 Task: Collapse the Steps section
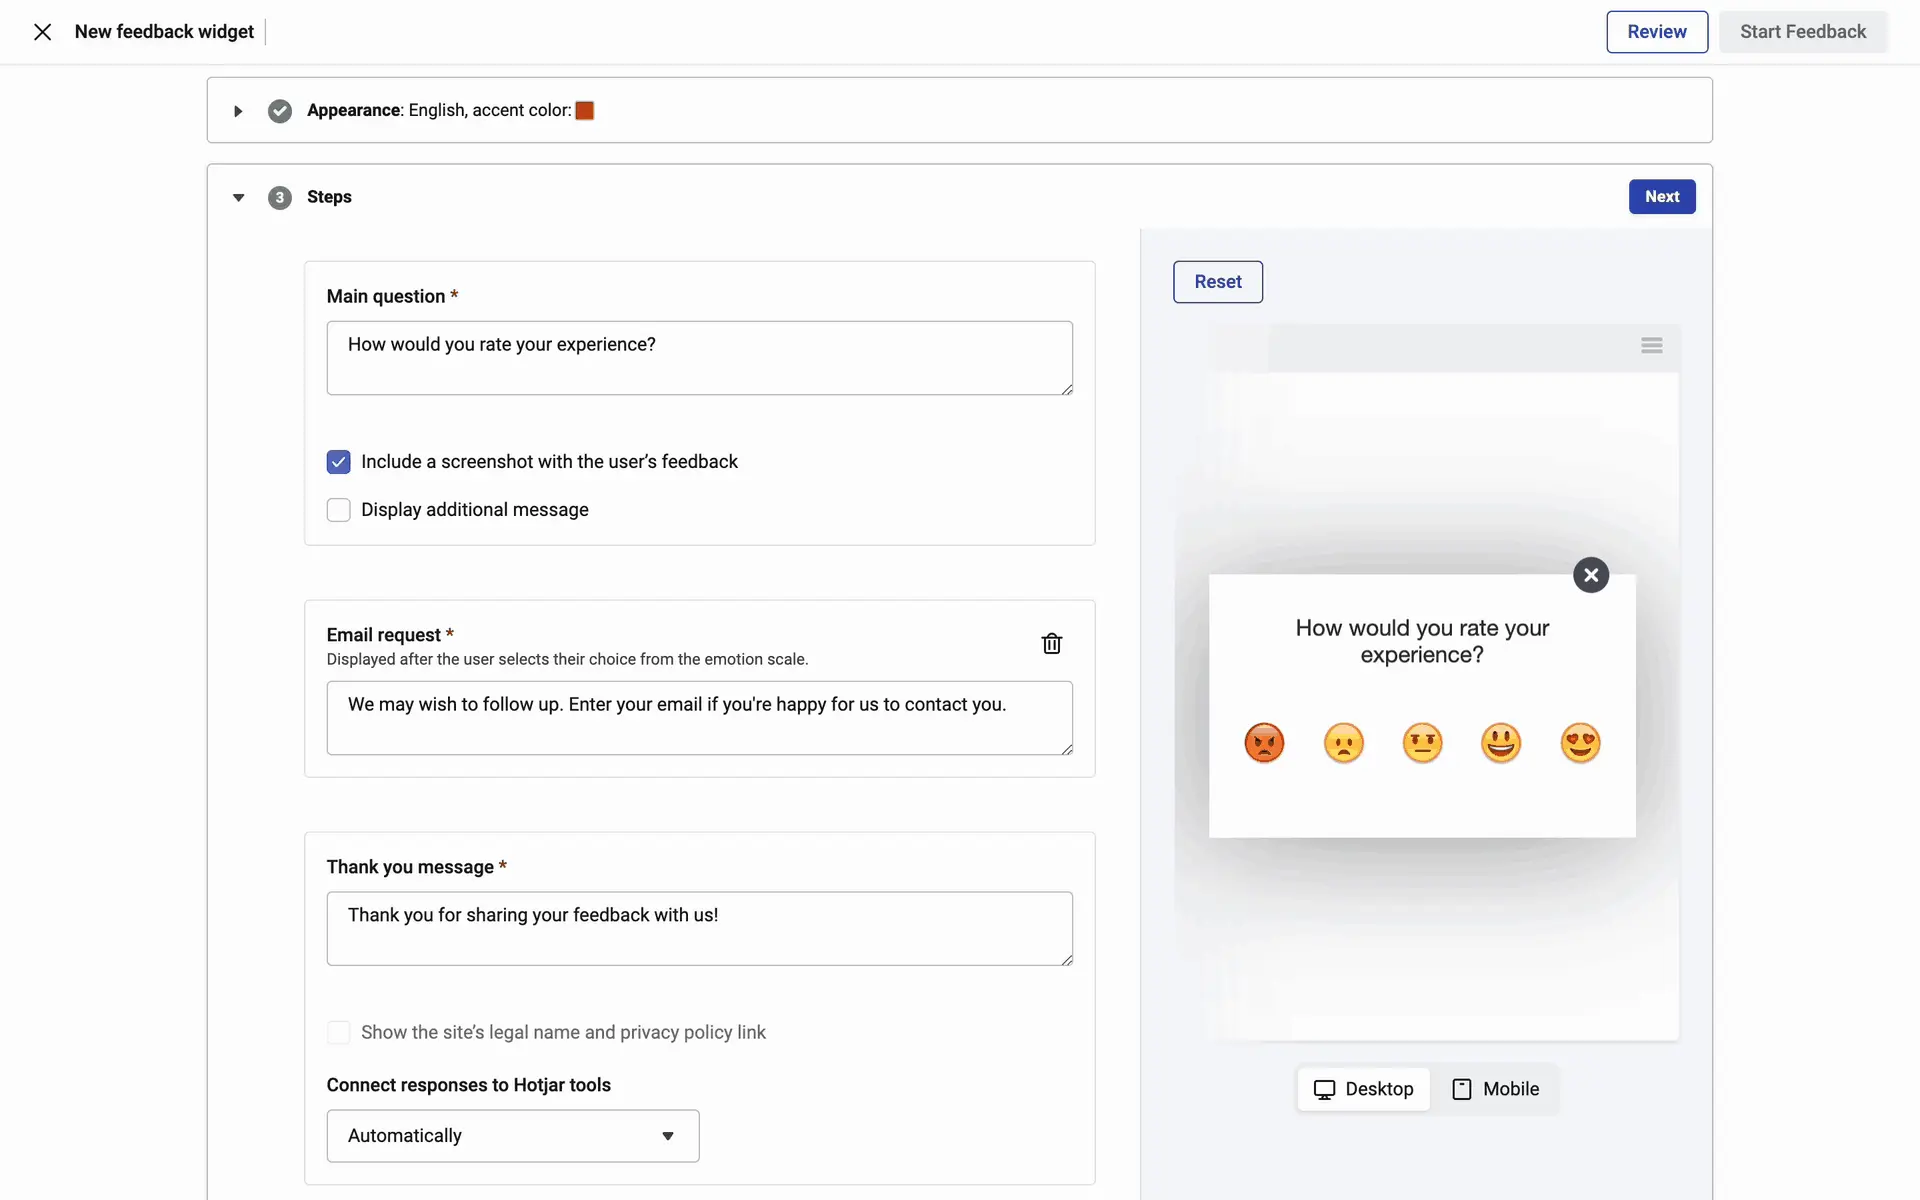[x=238, y=198]
